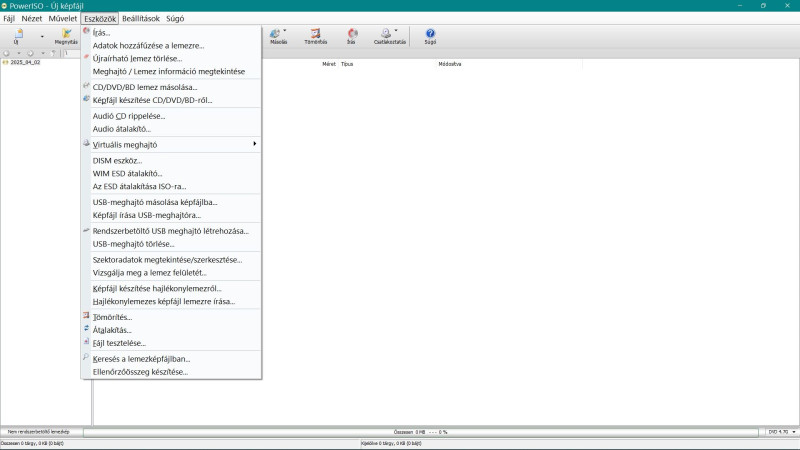This screenshot has height=450, width=800.
Task: Click the Új (new image) toolbar icon
Action: 17,36
